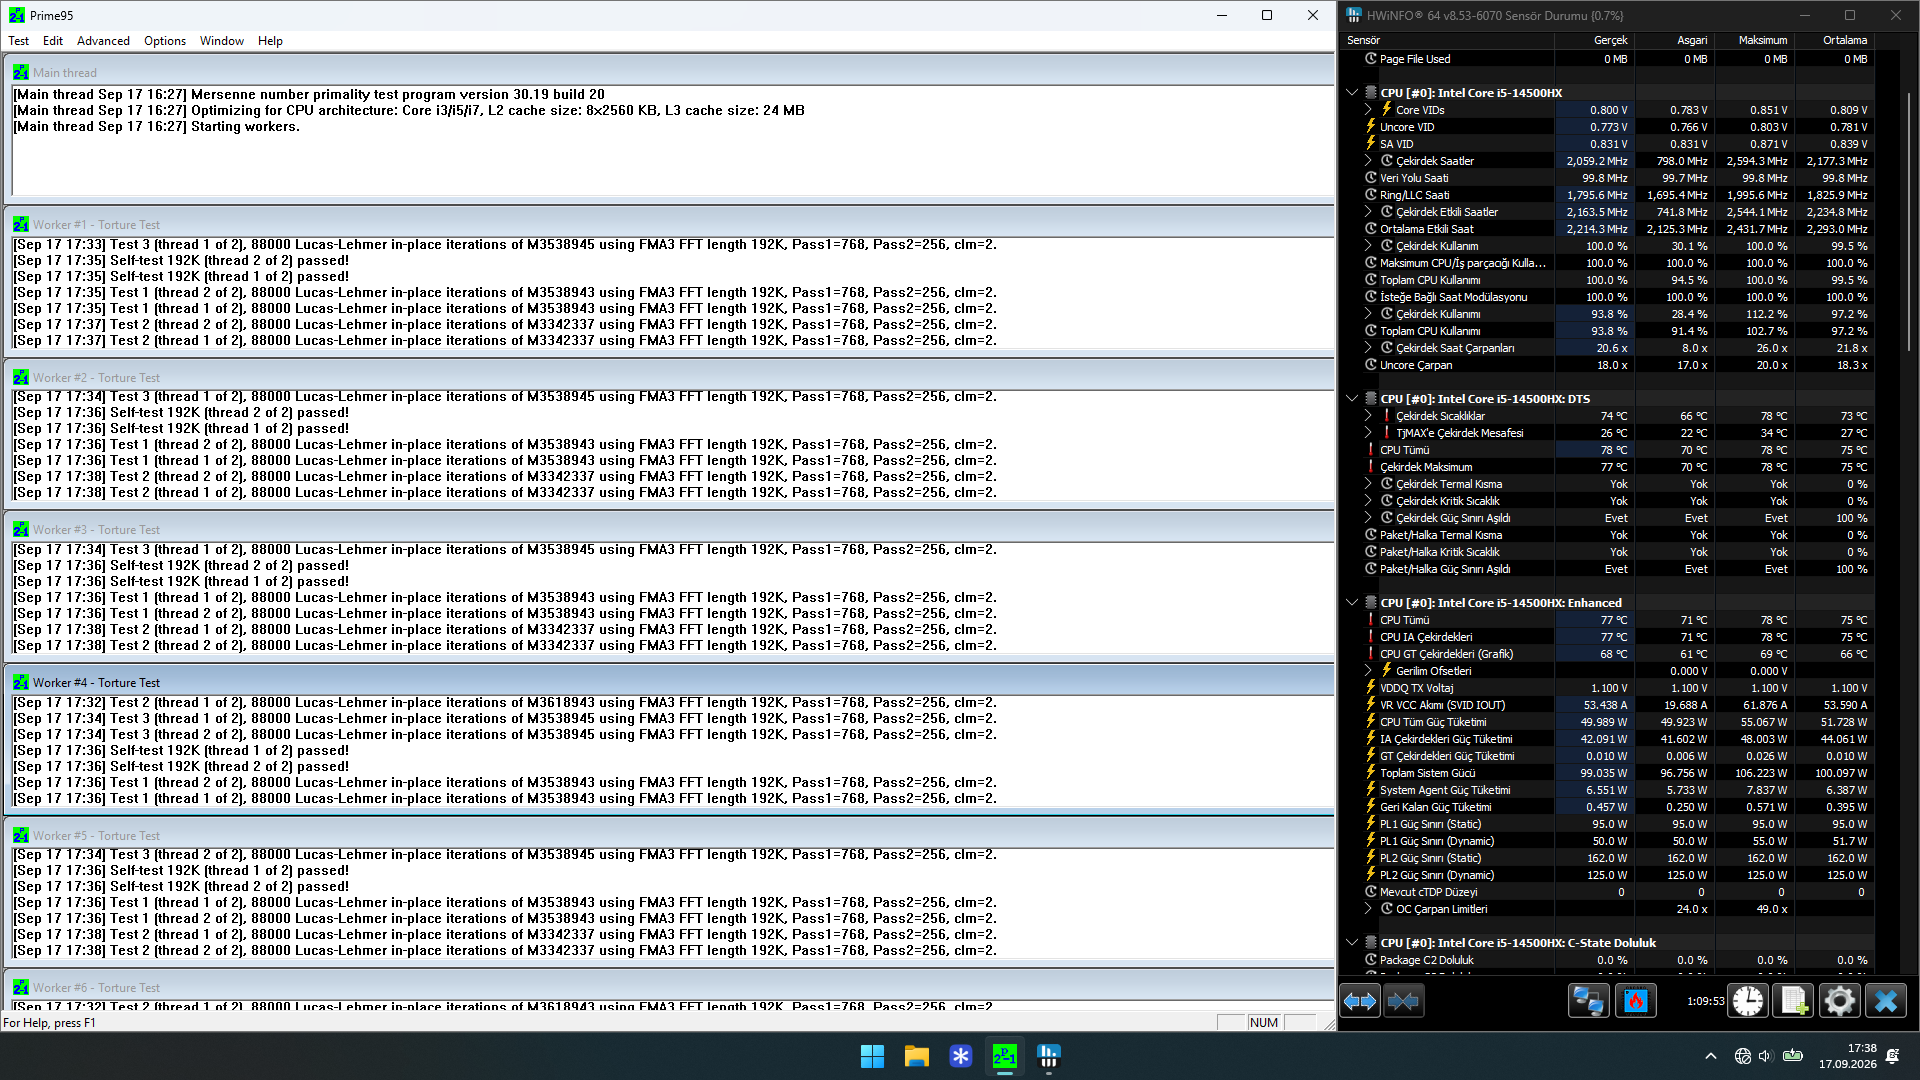Click the Worker #5 window icon
This screenshot has width=1920, height=1080.
point(21,836)
